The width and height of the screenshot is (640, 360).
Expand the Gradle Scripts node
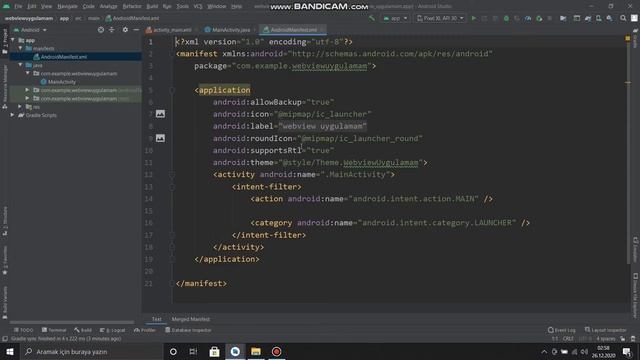coord(13,115)
